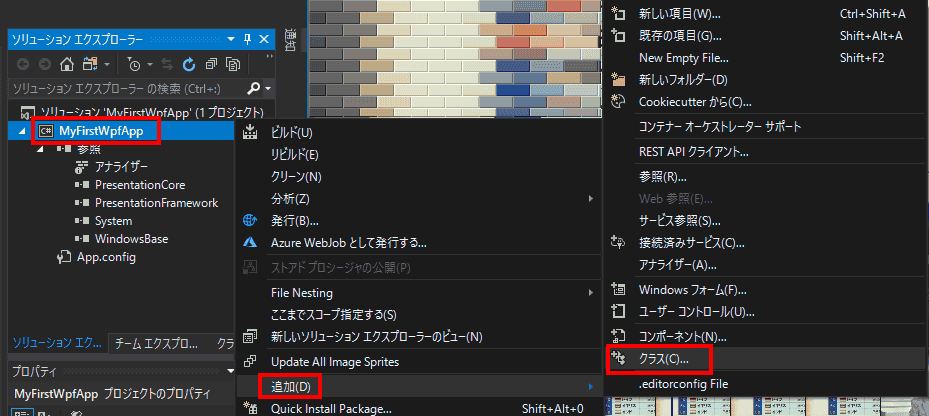This screenshot has width=929, height=416.
Task: Select the PresentationFramework reference
Action: (156, 203)
